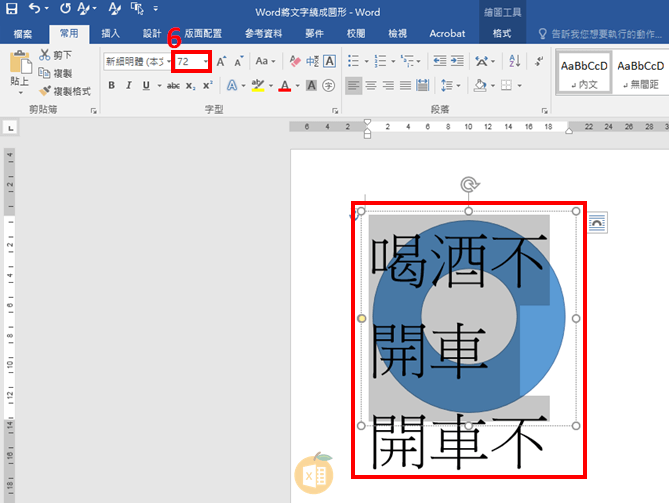Click the Increase Font Size icon
This screenshot has height=503, width=669.
(x=221, y=62)
